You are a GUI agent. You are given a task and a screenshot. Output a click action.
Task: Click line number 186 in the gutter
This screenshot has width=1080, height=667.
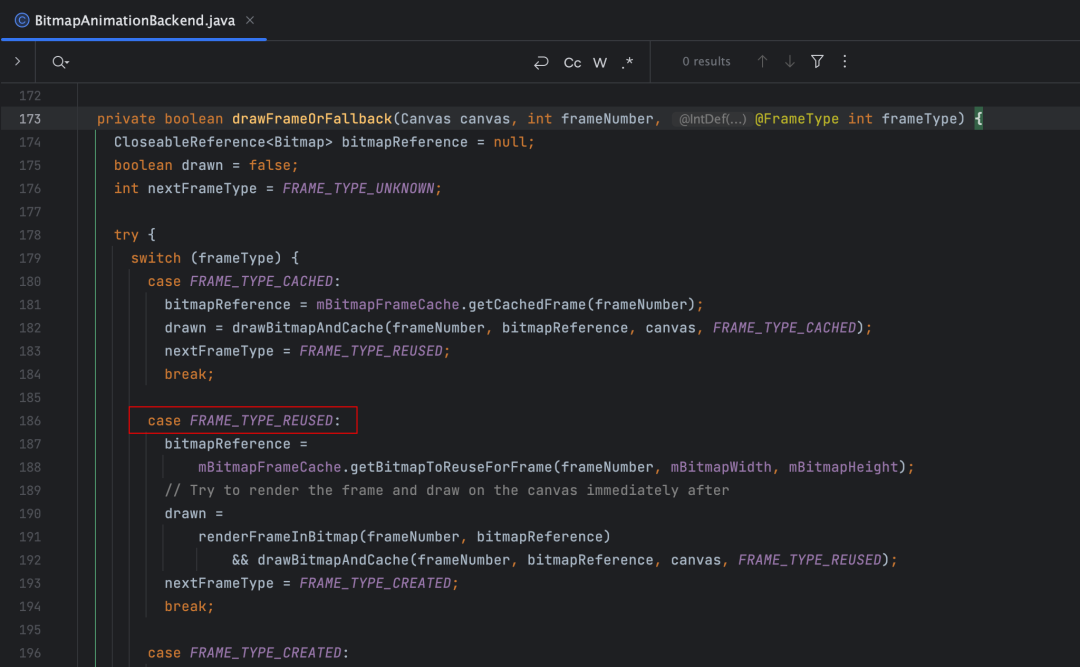click(x=30, y=420)
